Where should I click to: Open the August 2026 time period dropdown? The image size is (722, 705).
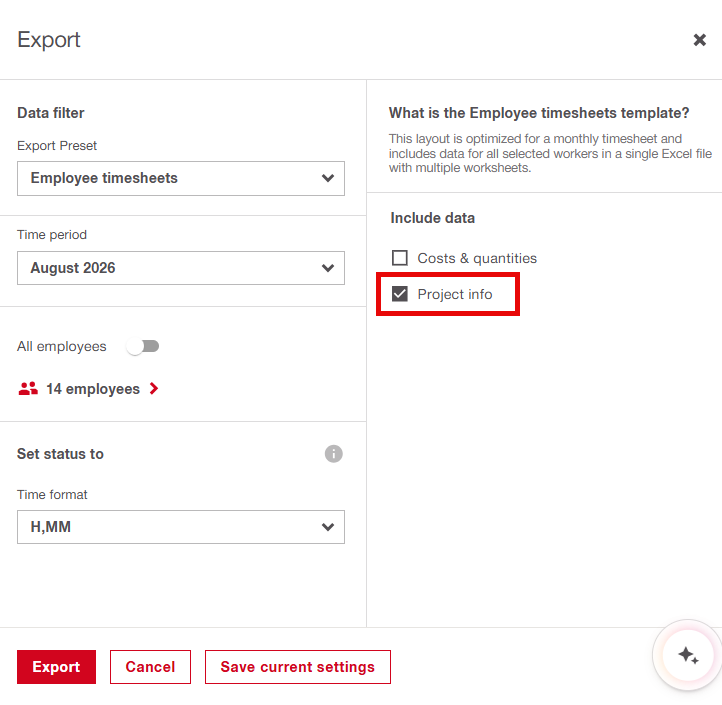coord(180,268)
